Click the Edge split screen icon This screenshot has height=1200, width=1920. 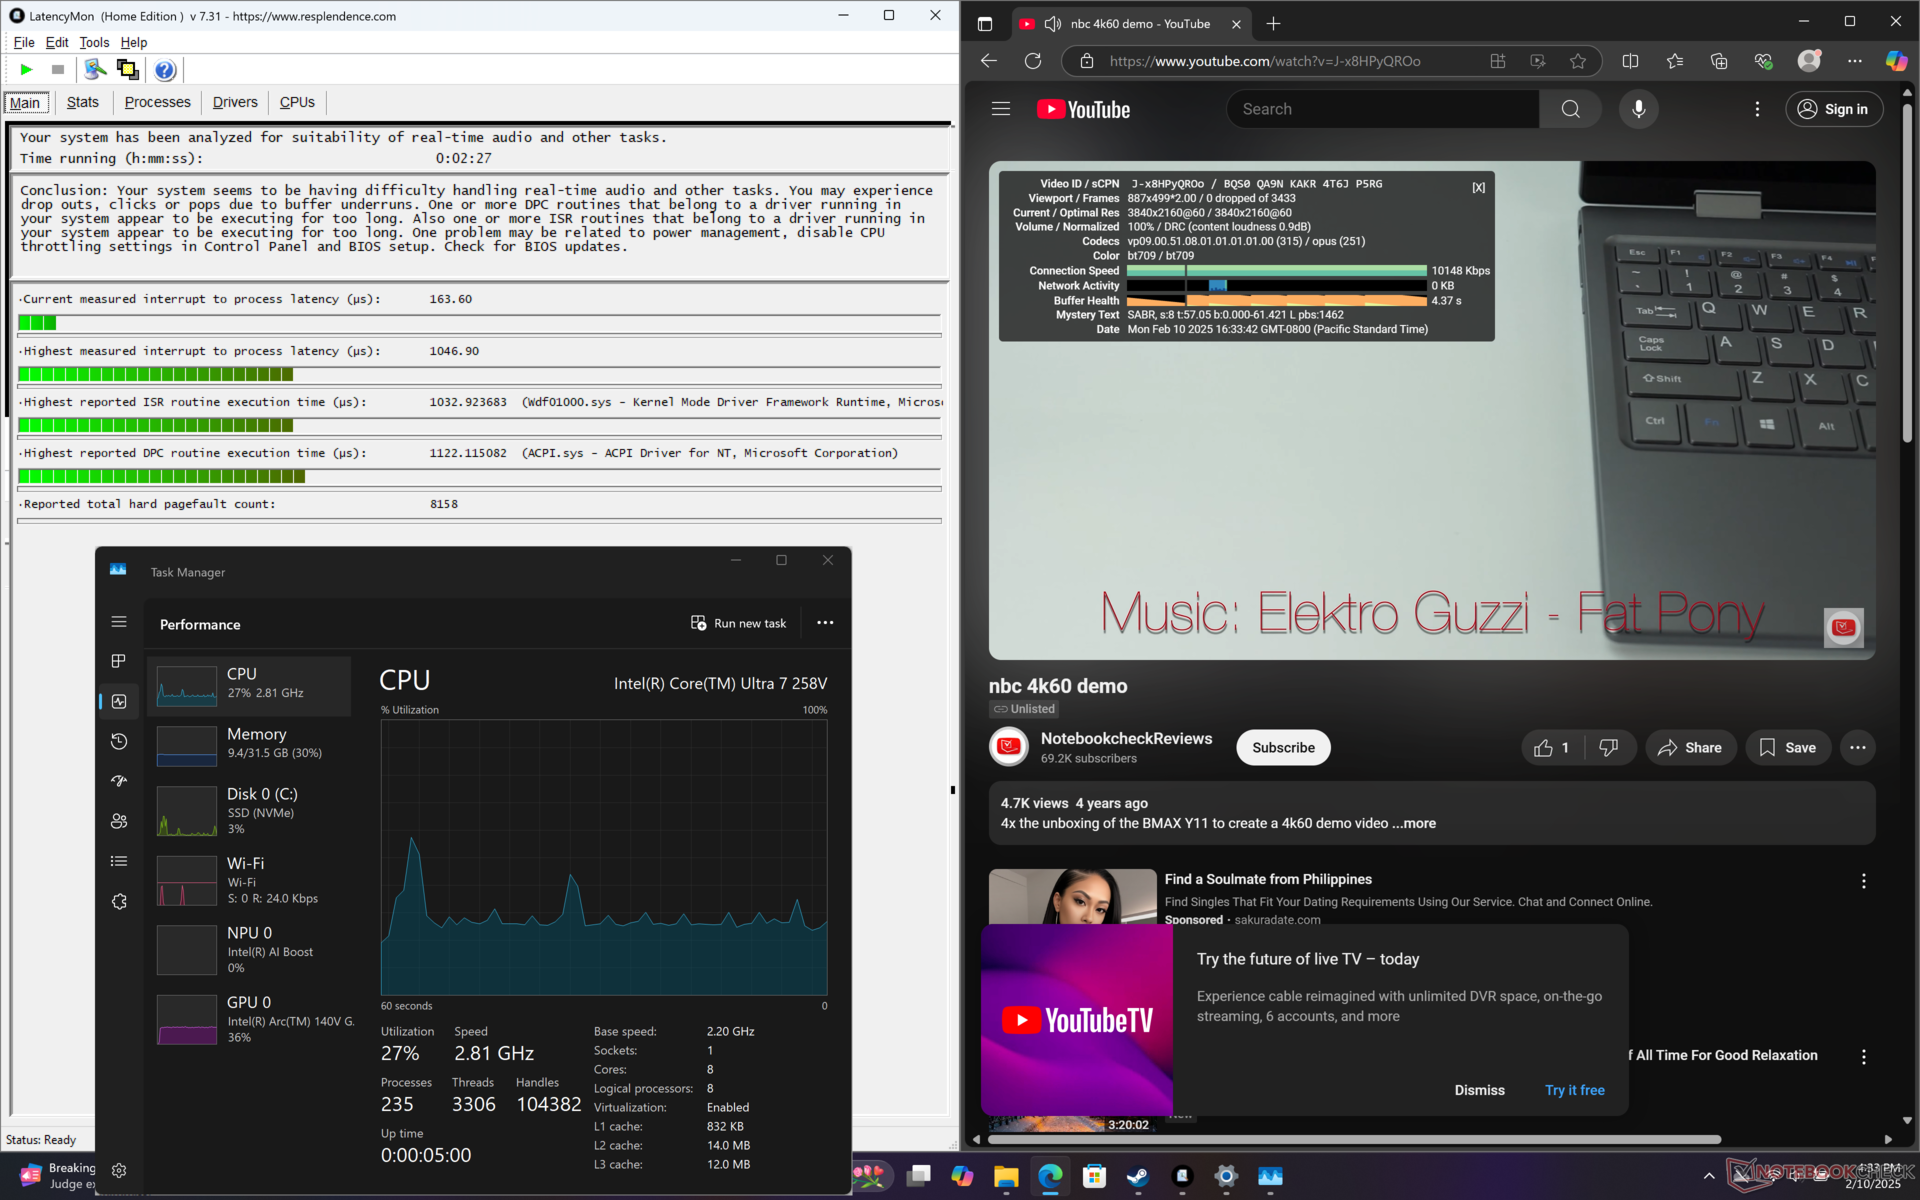tap(1630, 61)
